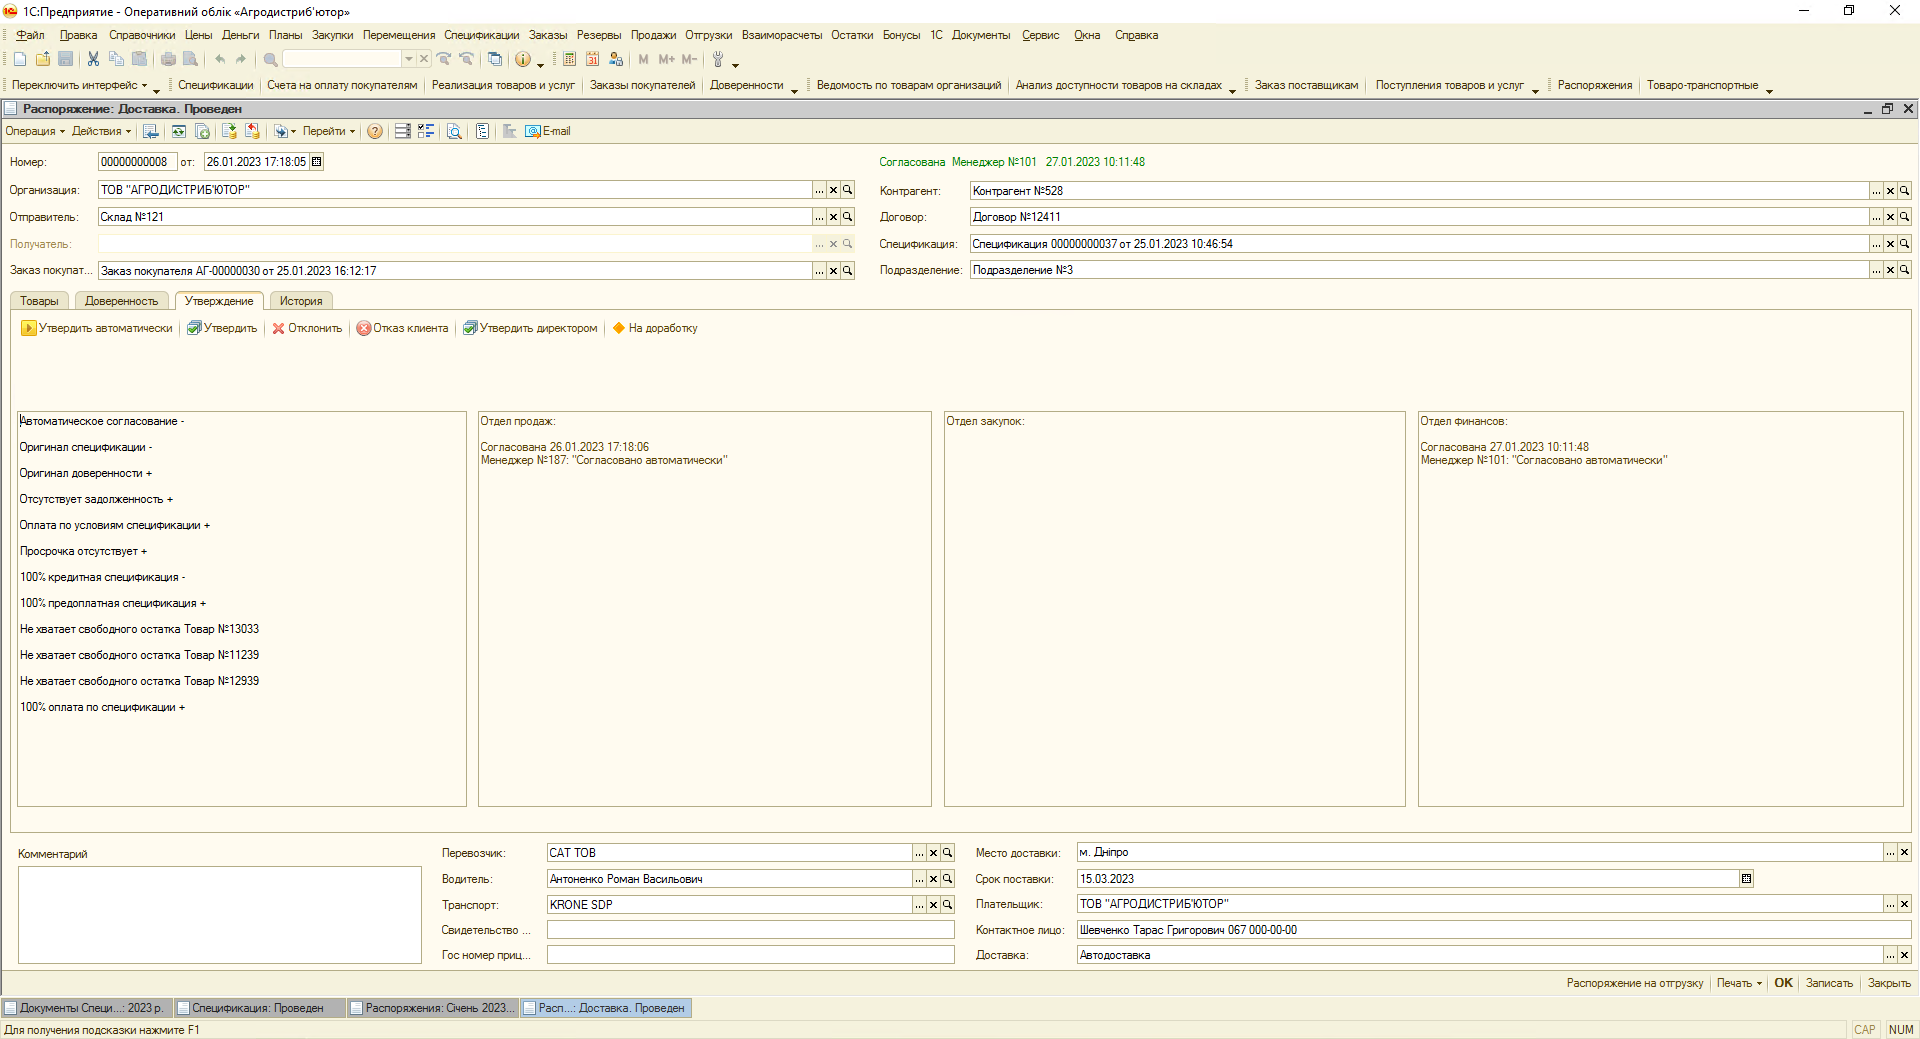The width and height of the screenshot is (1920, 1039).
Task: Click the wrench service tools icon
Action: tap(718, 60)
